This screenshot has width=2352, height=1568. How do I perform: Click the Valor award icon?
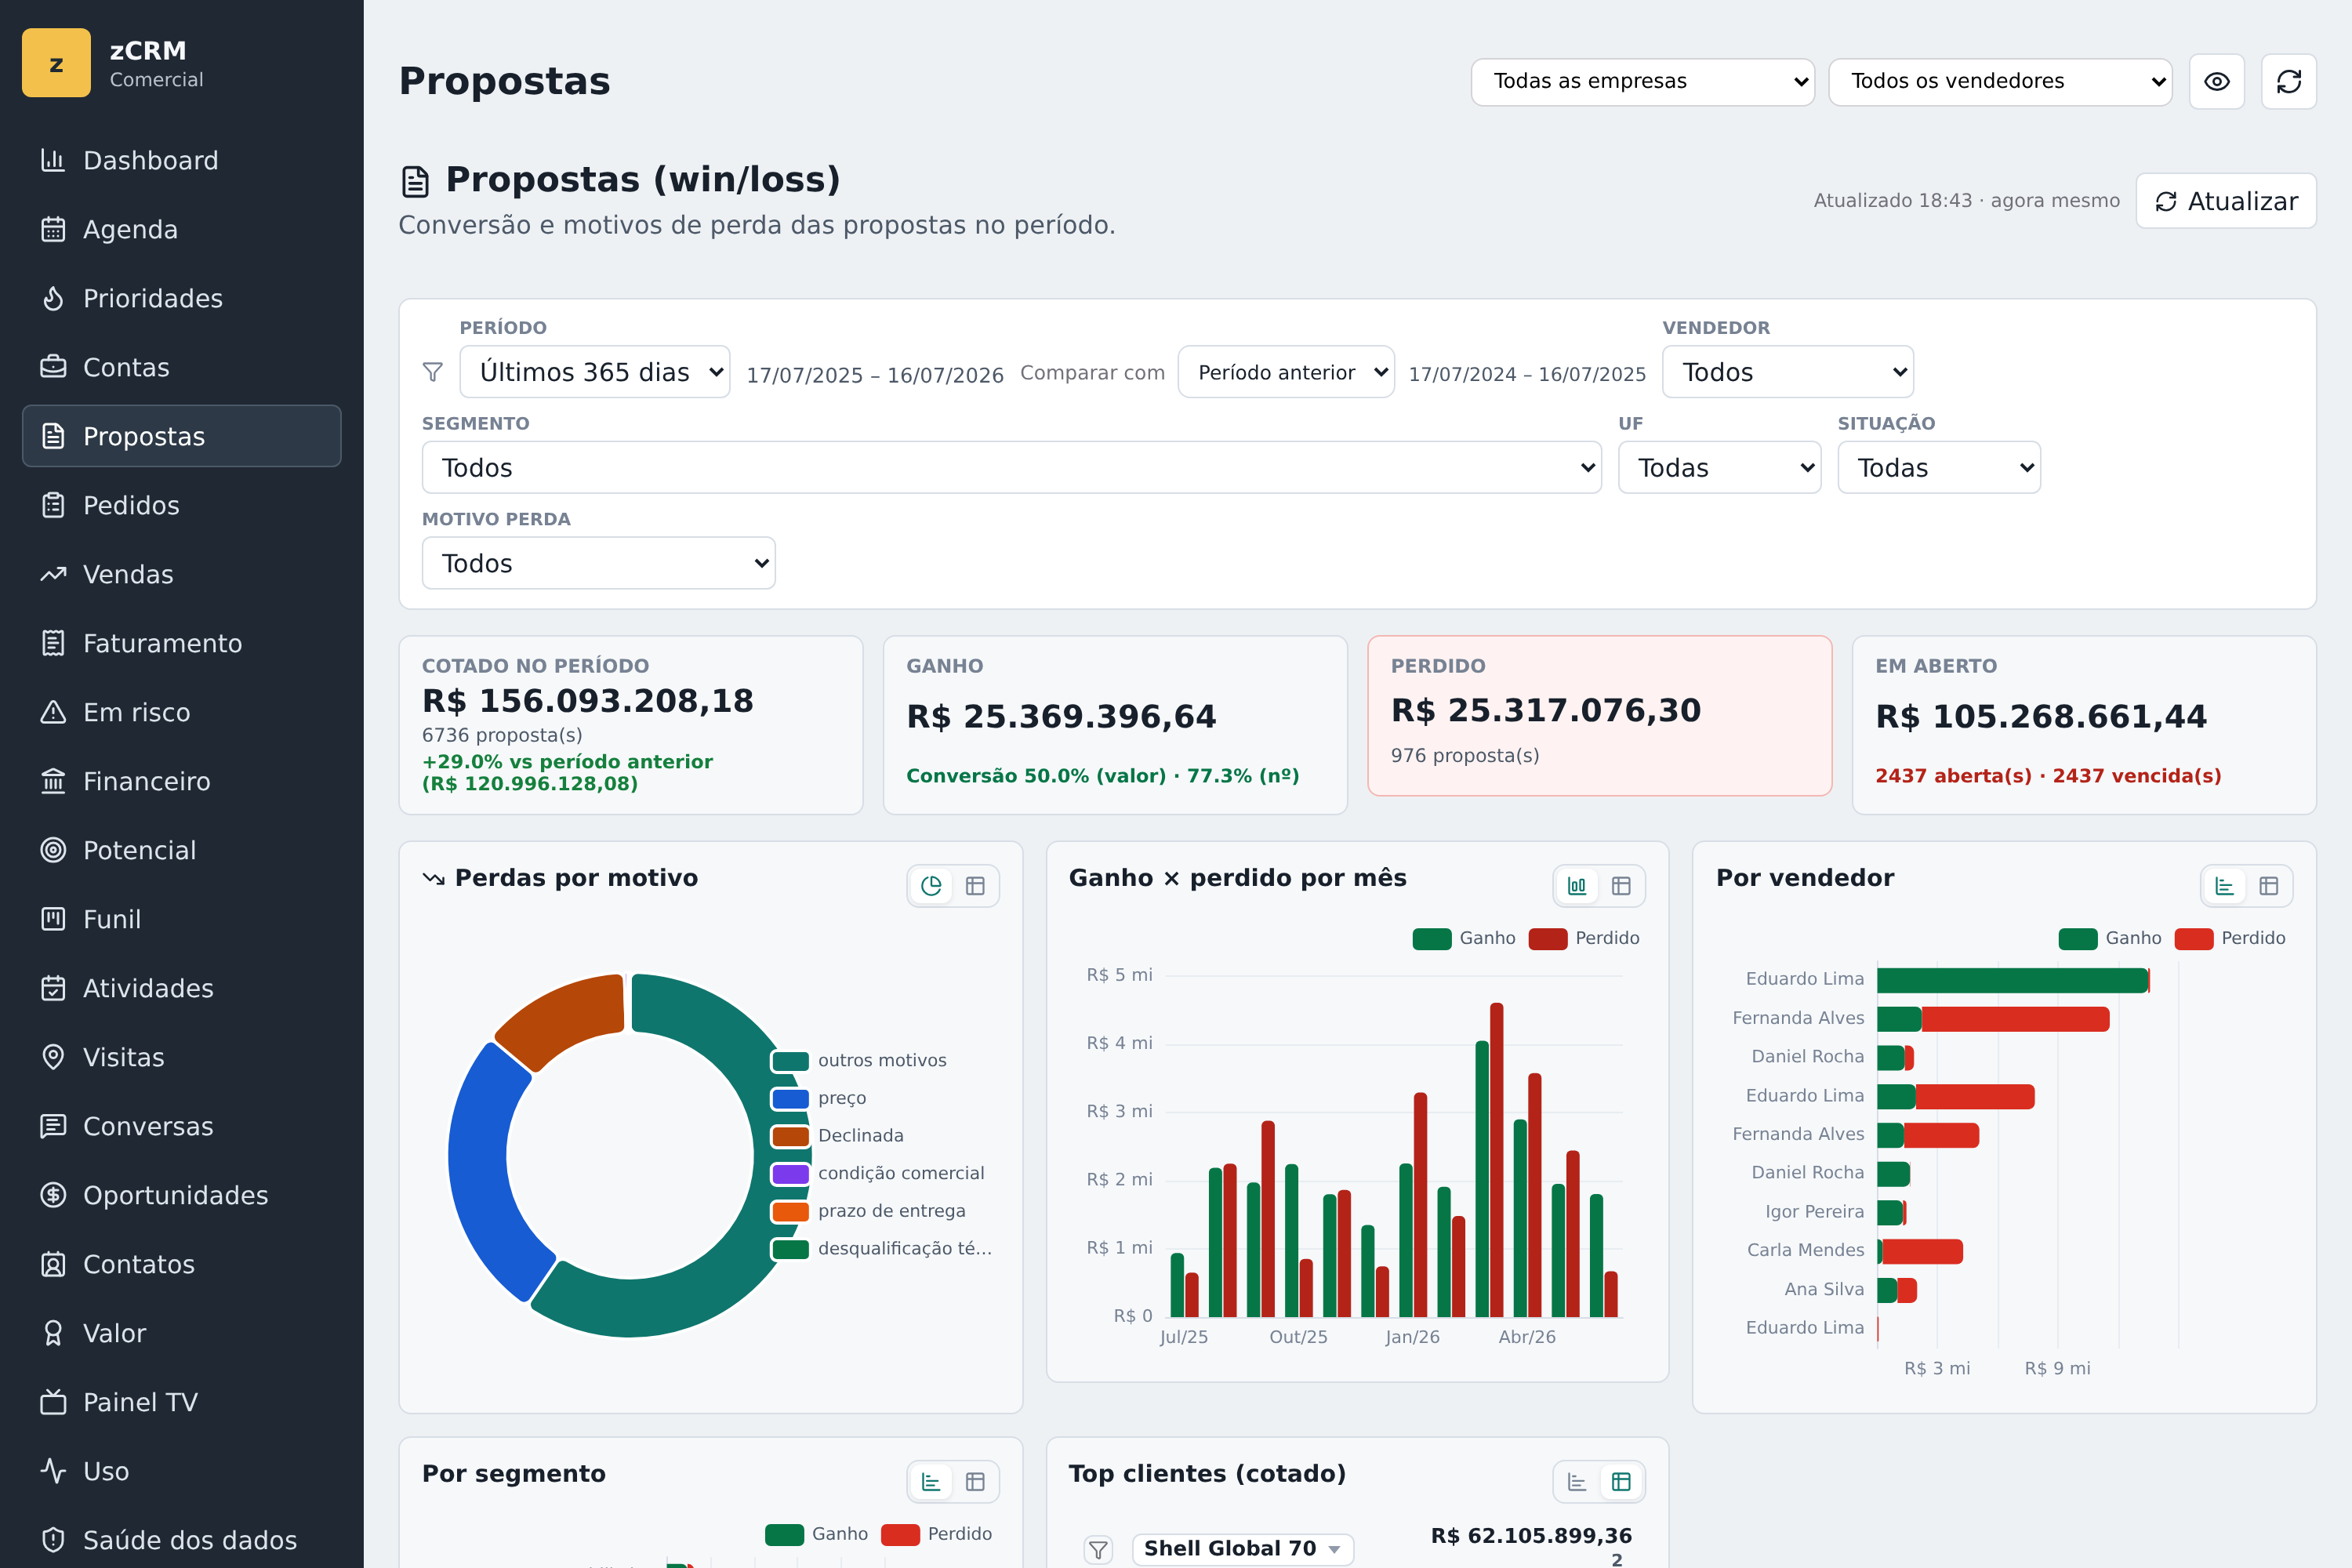53,1333
